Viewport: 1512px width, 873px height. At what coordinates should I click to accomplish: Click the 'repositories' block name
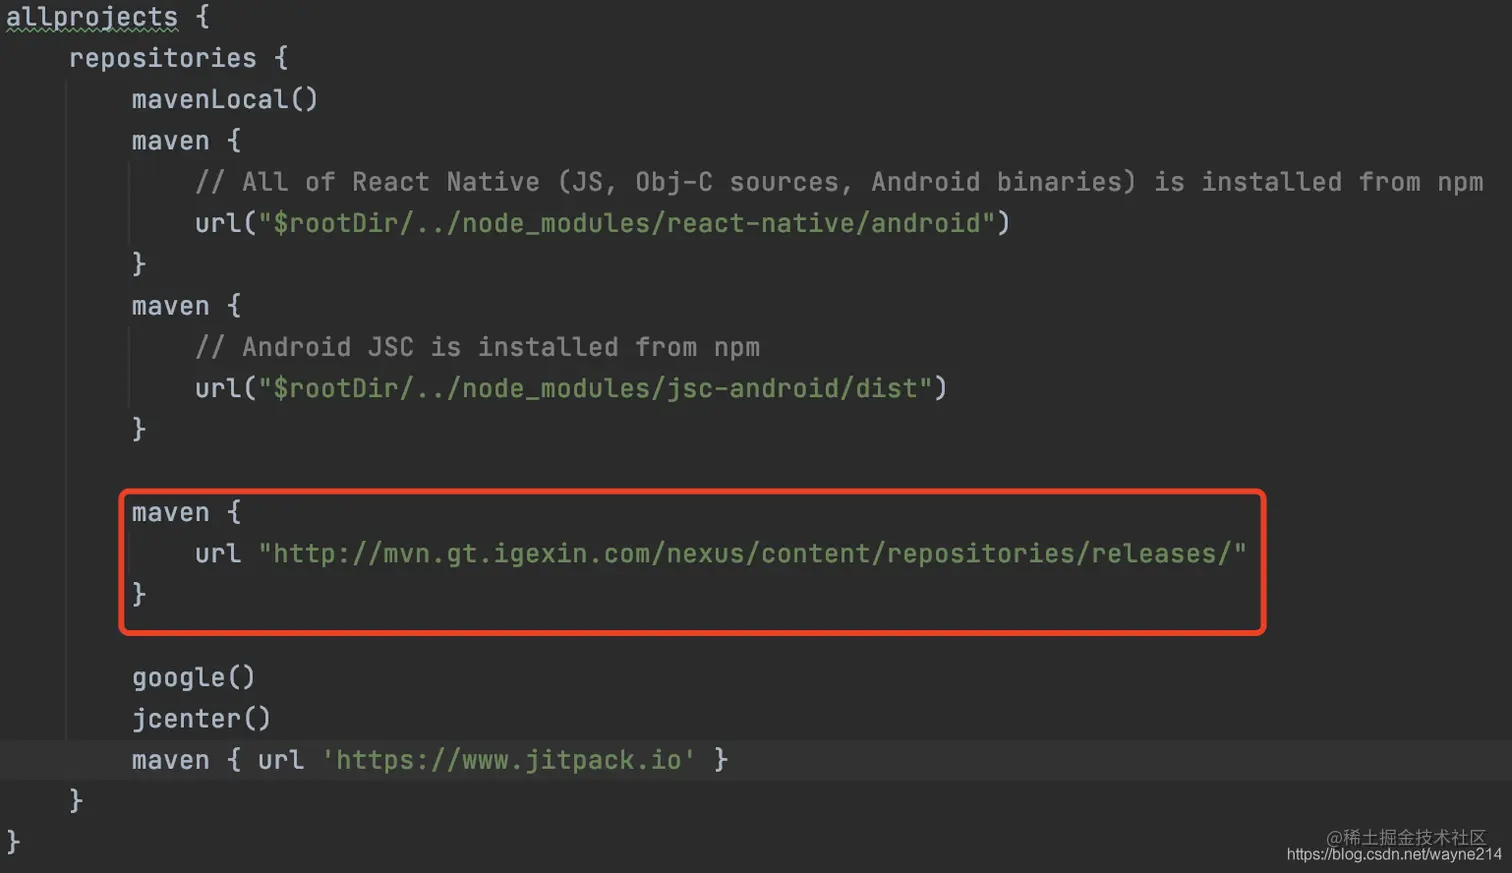pyautogui.click(x=163, y=58)
